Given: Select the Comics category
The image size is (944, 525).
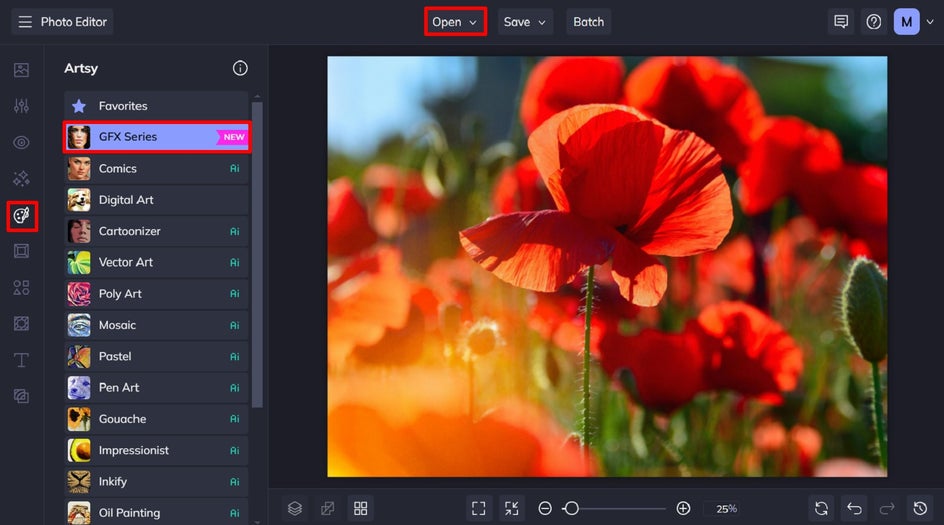Looking at the screenshot, I should (x=157, y=169).
